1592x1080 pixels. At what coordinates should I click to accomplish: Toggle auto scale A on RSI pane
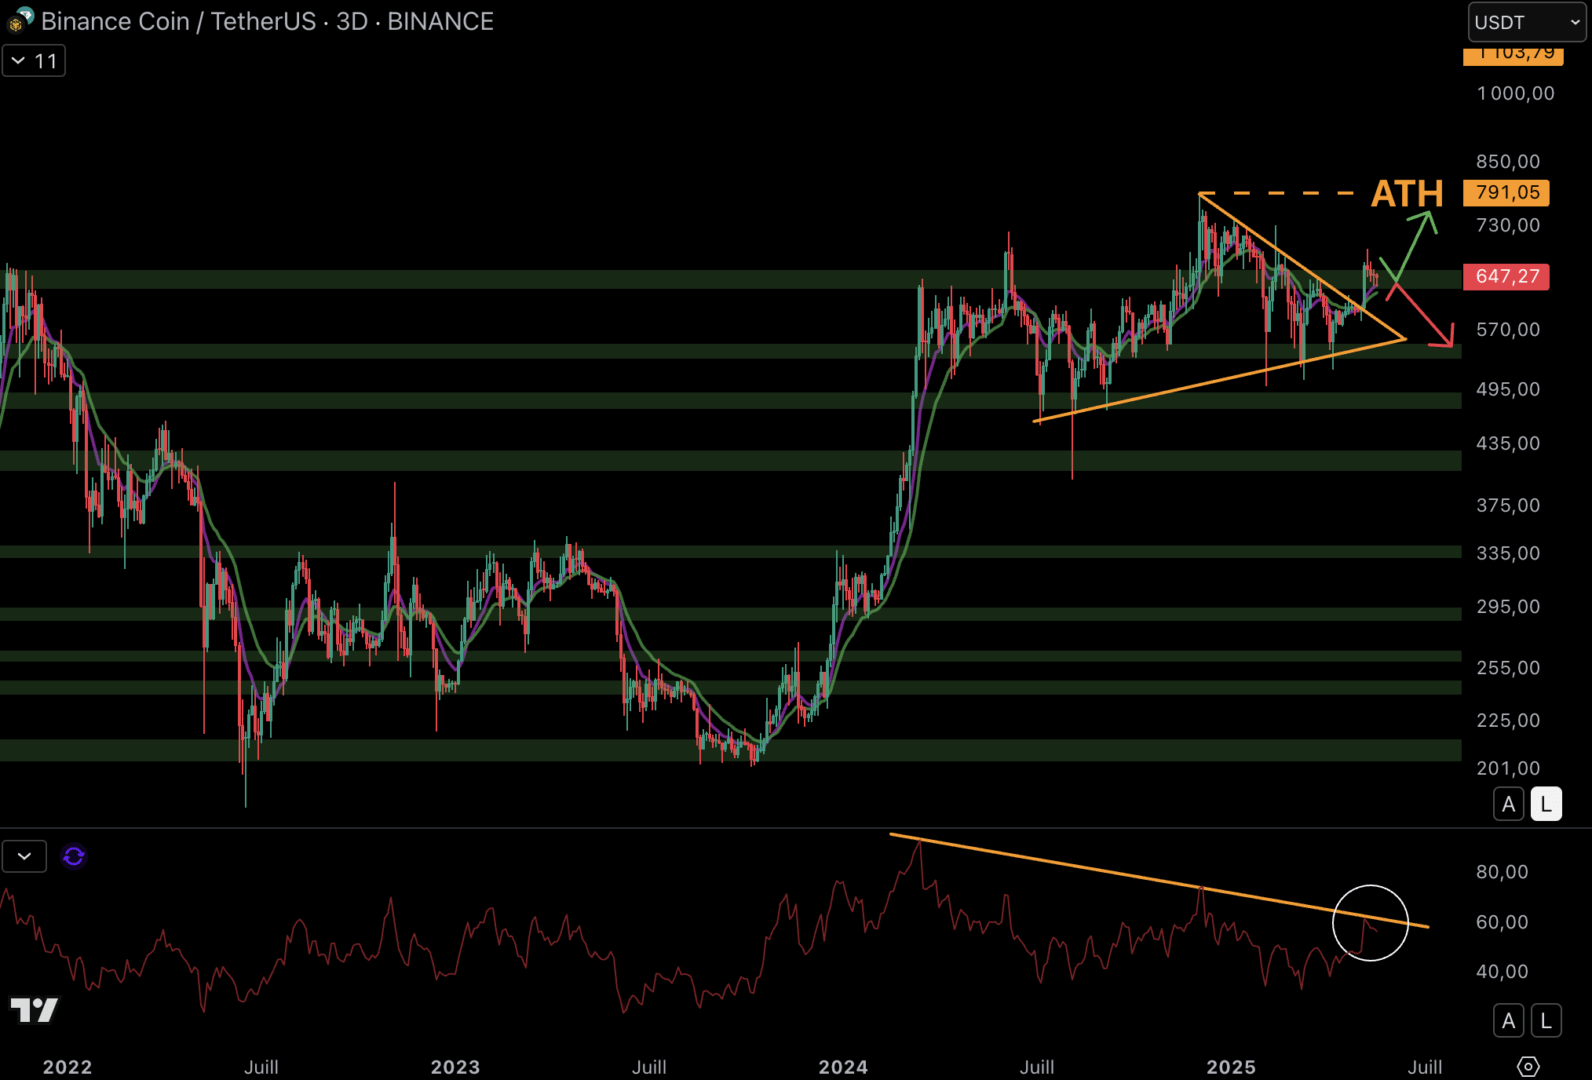[1509, 1021]
